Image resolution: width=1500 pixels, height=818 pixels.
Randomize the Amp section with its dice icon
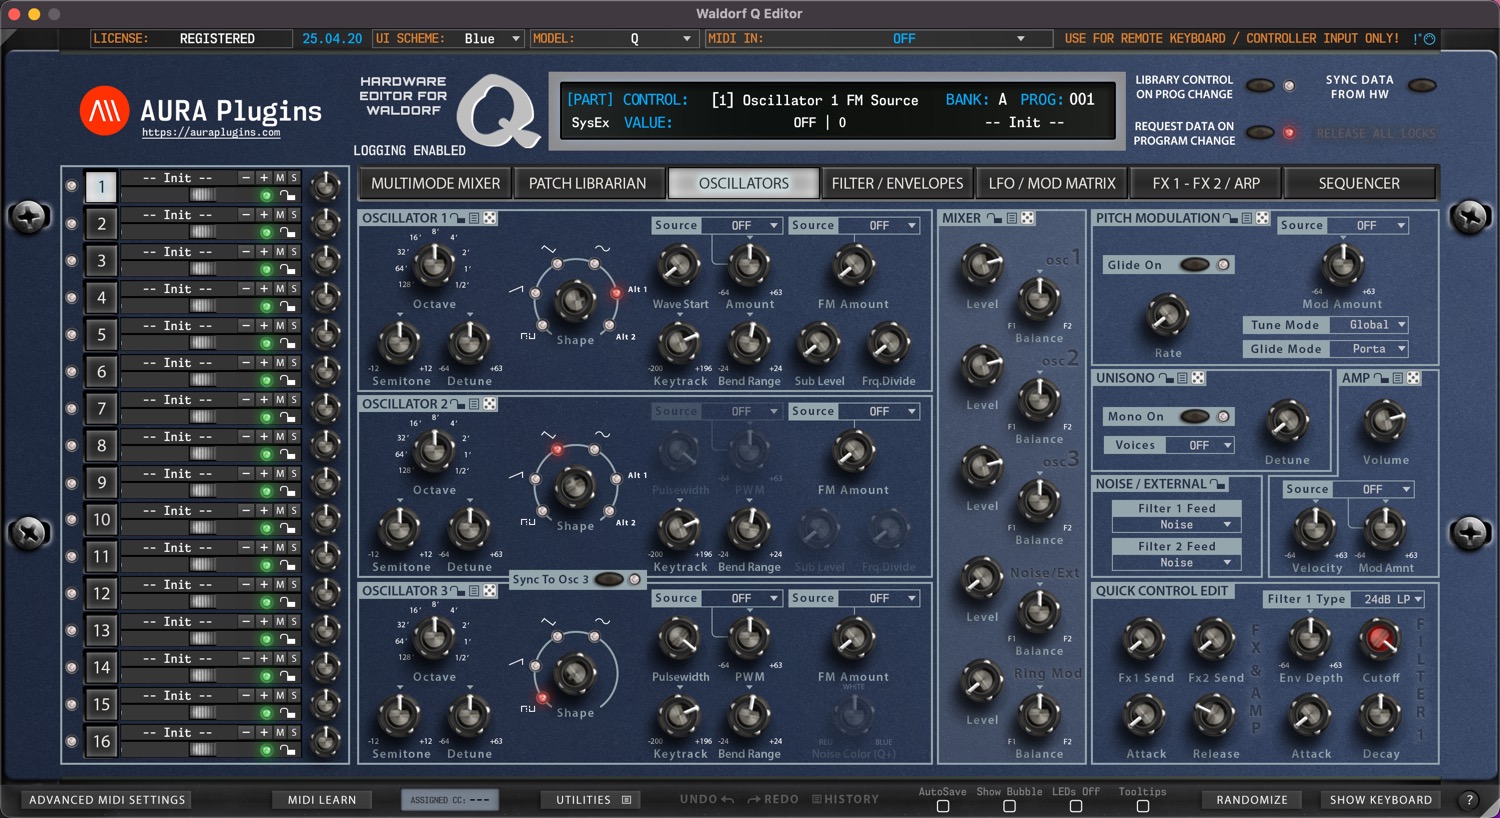[x=1413, y=378]
